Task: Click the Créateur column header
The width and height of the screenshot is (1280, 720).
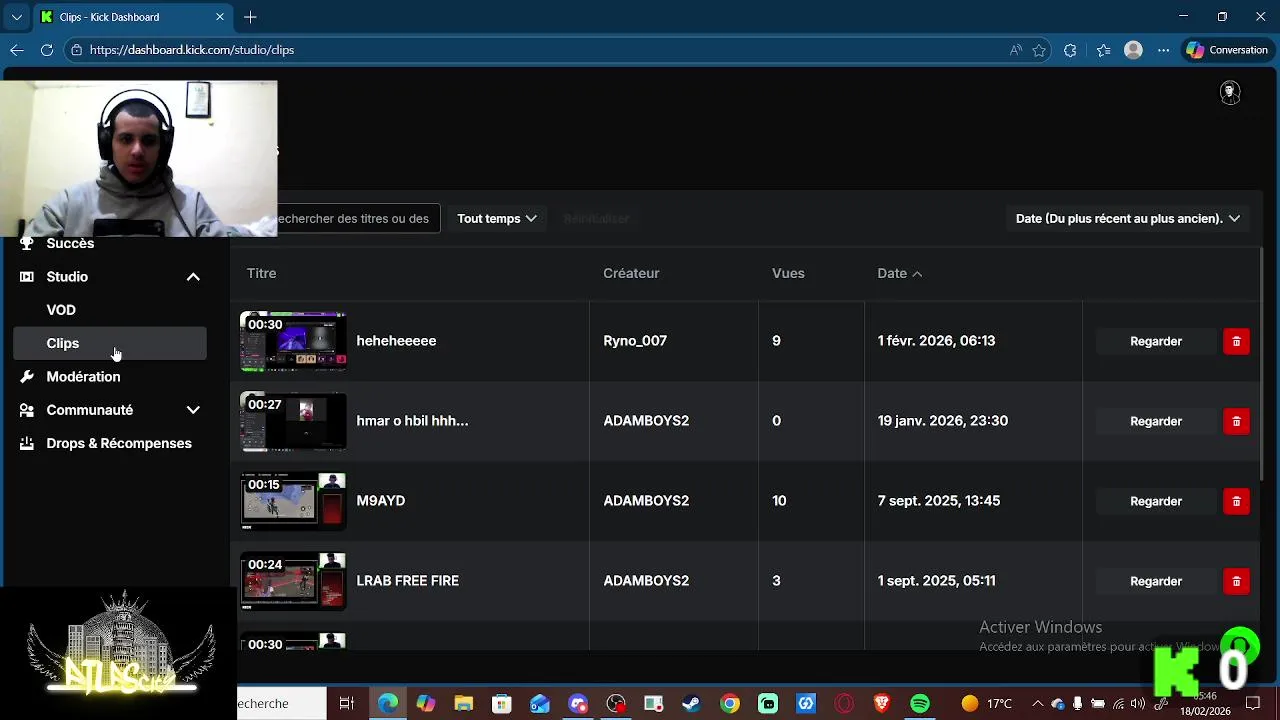Action: click(x=631, y=273)
